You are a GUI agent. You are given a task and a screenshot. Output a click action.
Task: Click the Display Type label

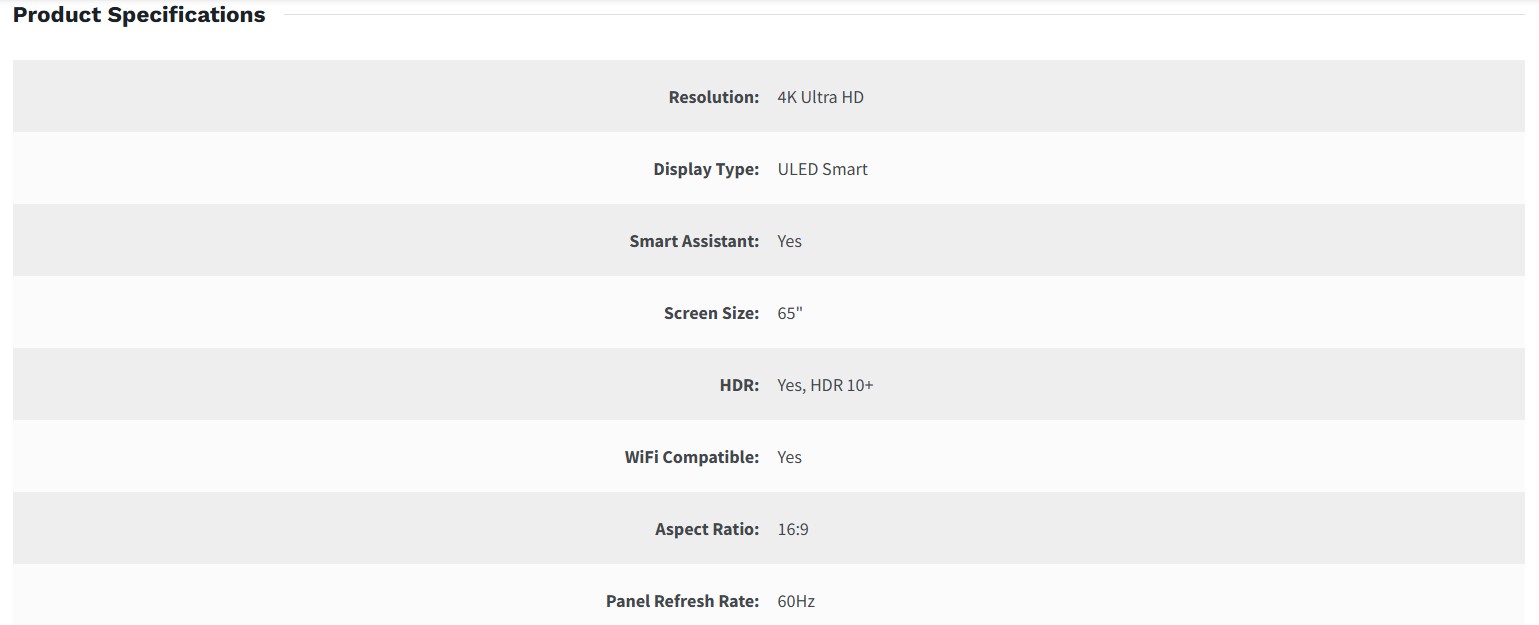[x=706, y=169]
